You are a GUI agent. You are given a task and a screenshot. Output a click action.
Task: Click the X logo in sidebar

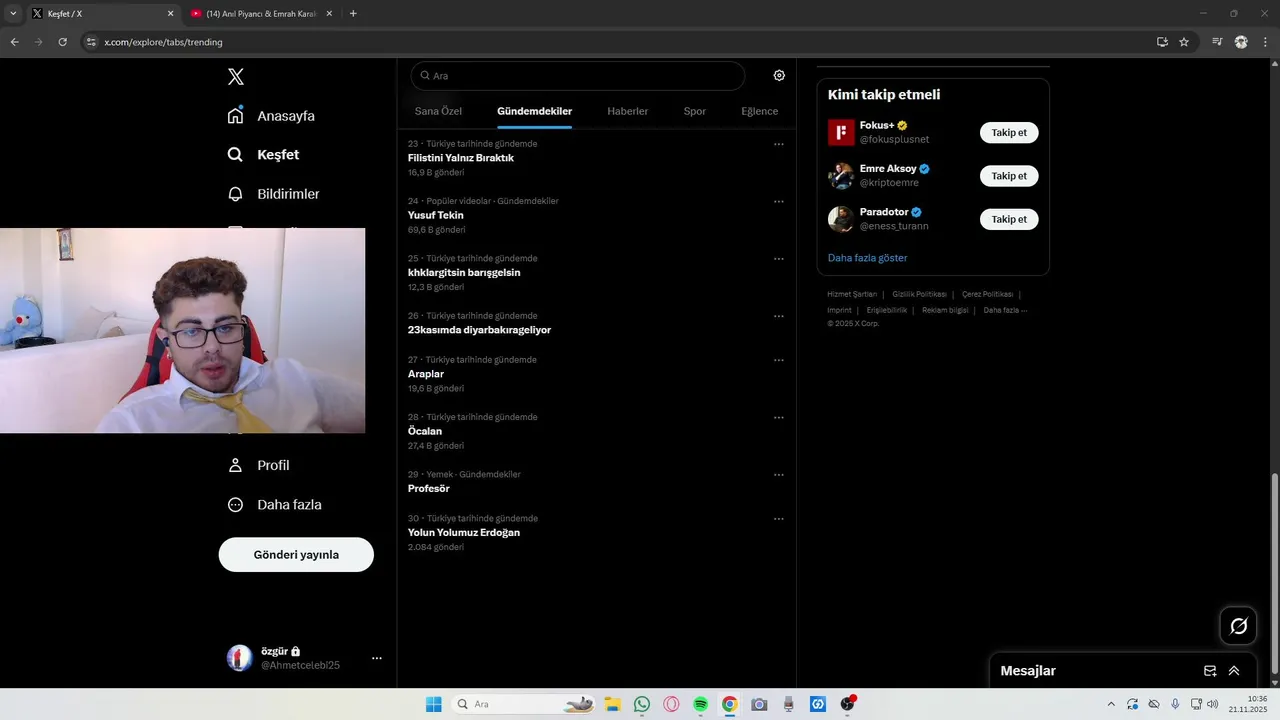[x=235, y=77]
